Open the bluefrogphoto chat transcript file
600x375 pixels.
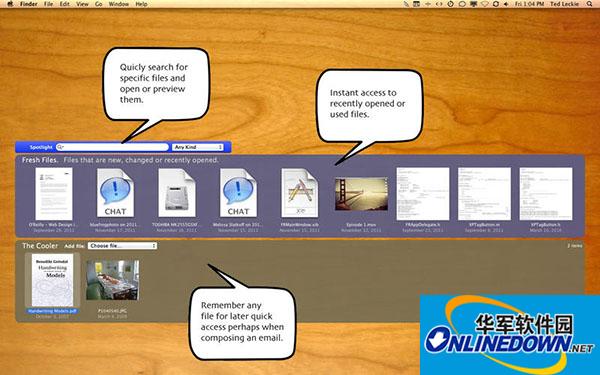(115, 193)
